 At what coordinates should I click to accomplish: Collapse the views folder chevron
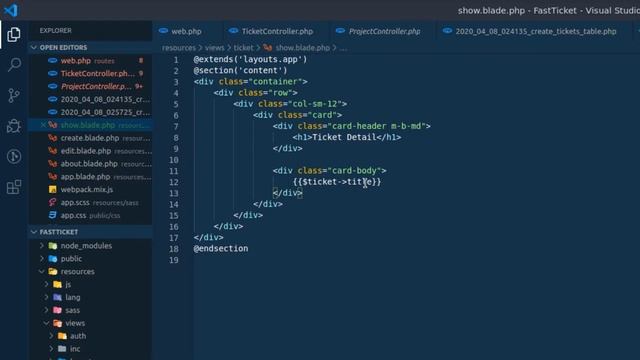[x=47, y=323]
